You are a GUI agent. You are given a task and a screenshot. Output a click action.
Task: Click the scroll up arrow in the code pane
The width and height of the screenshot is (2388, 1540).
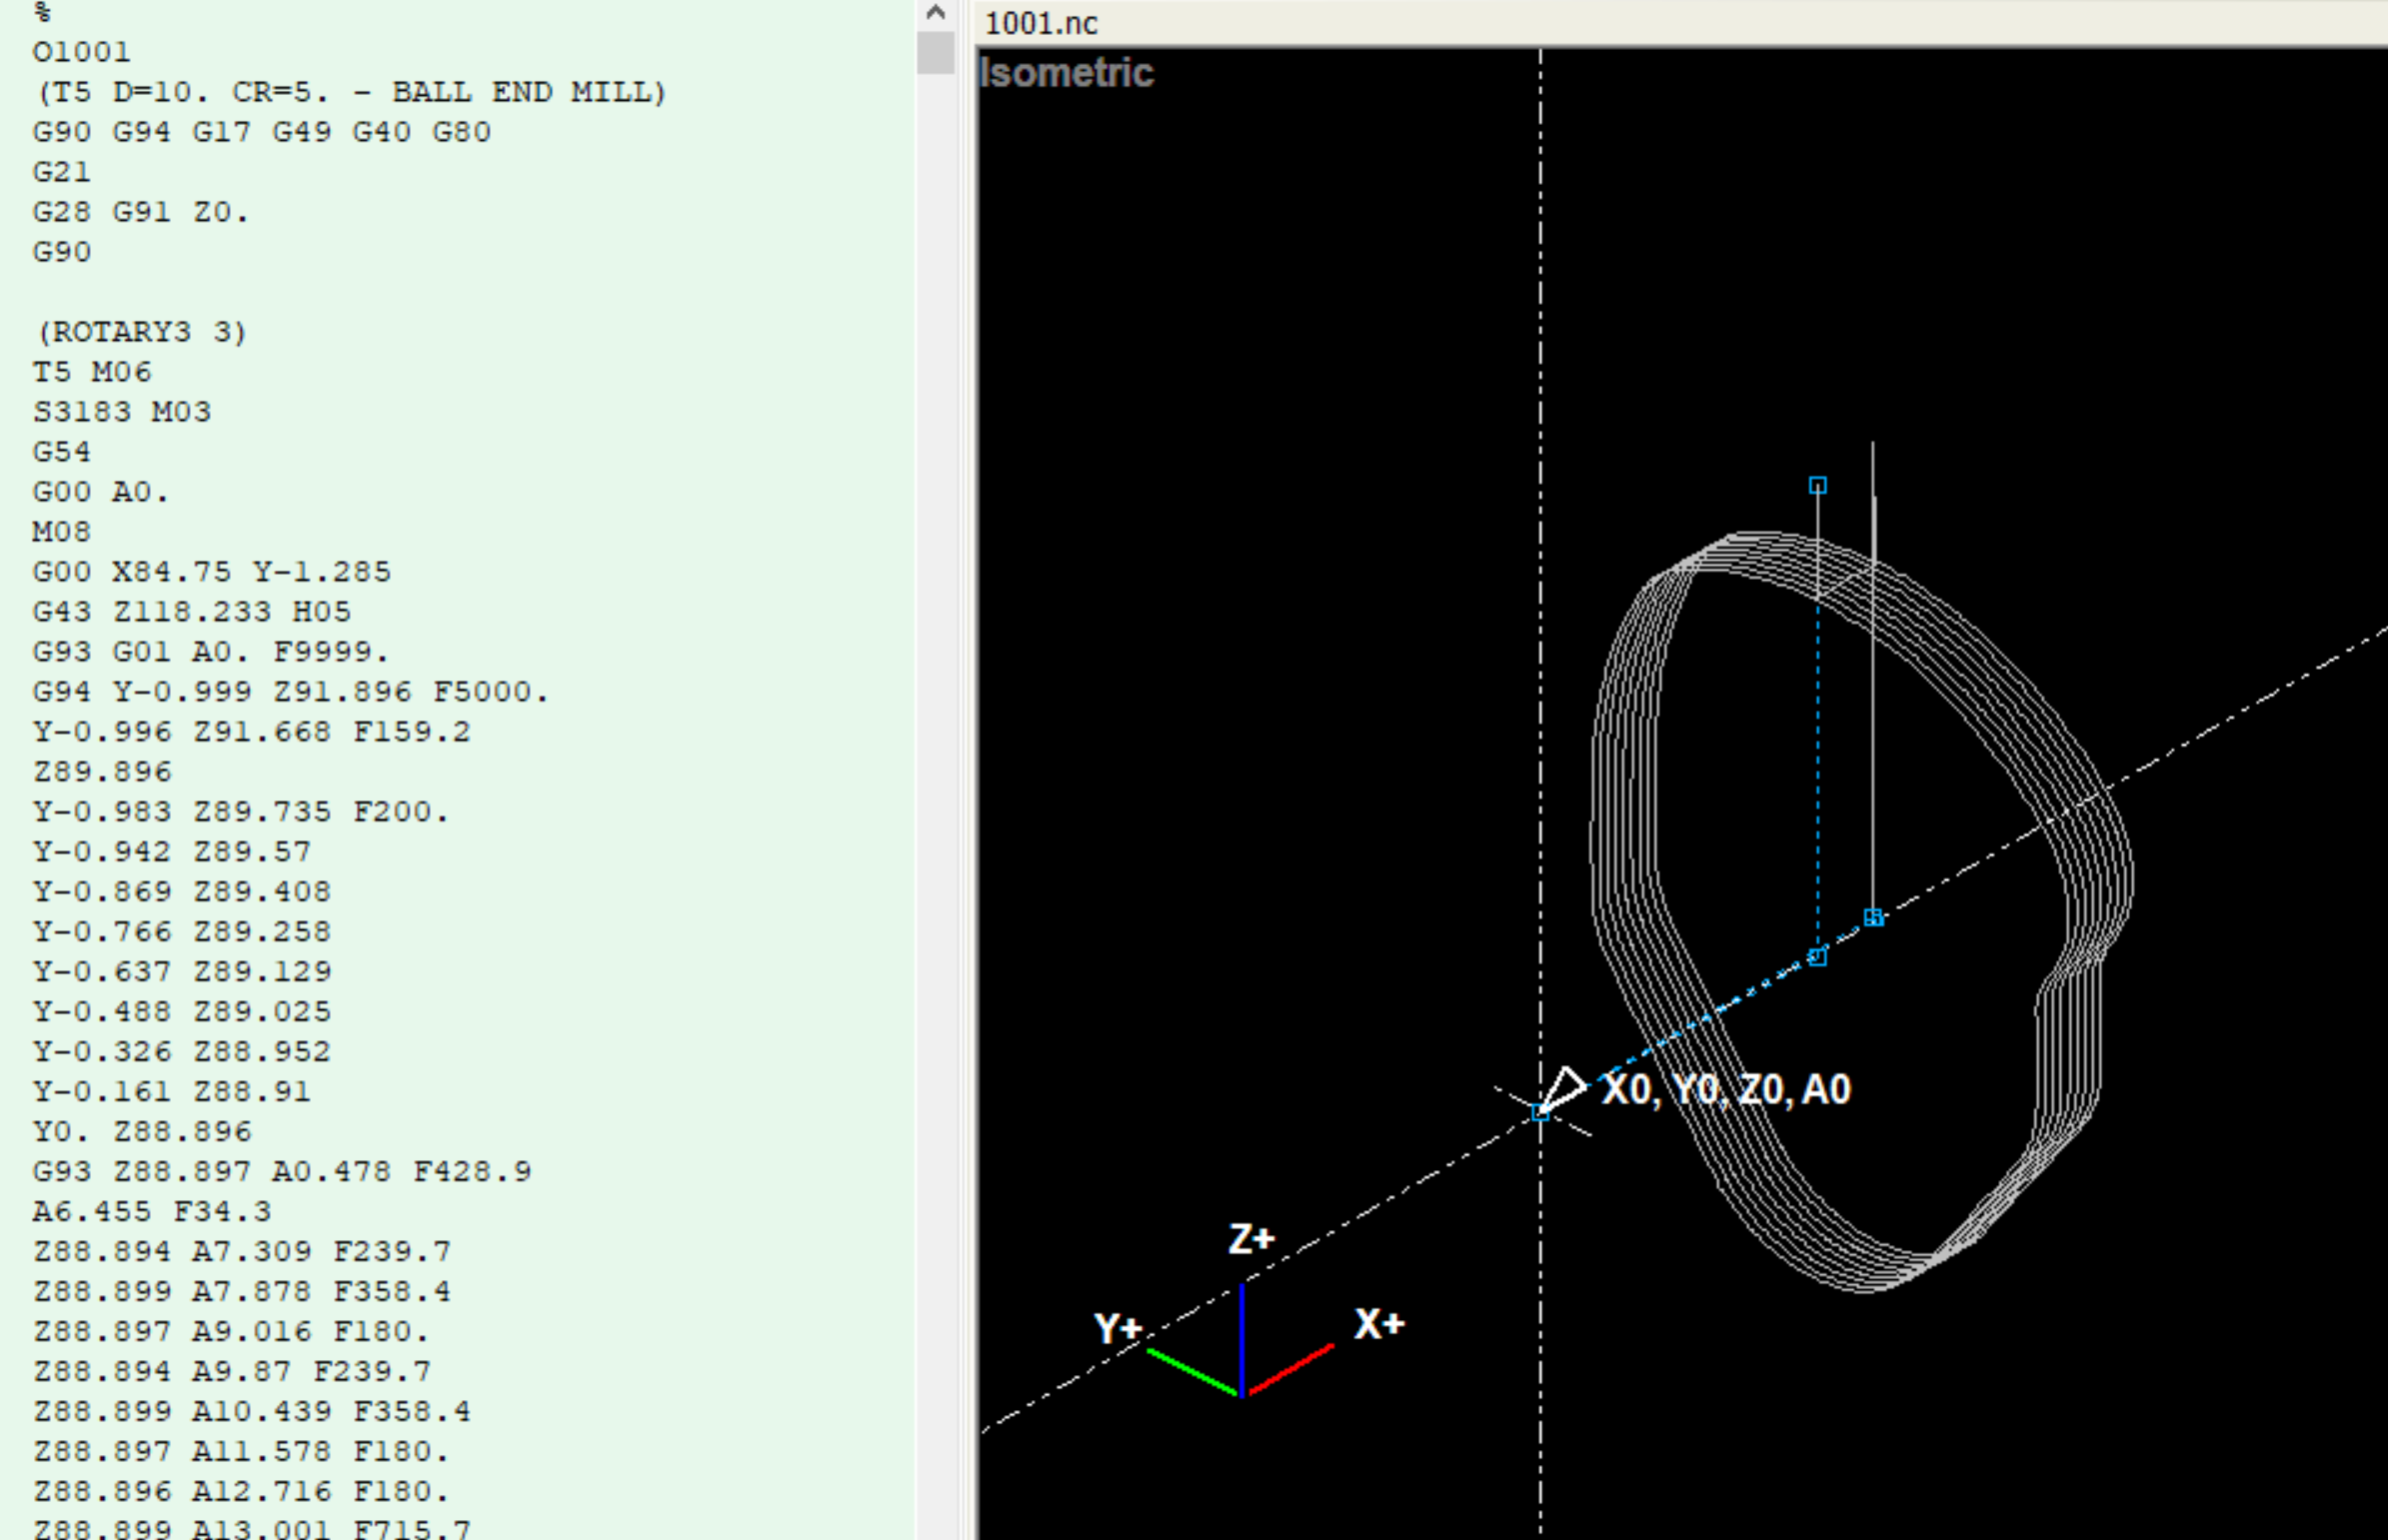click(935, 13)
